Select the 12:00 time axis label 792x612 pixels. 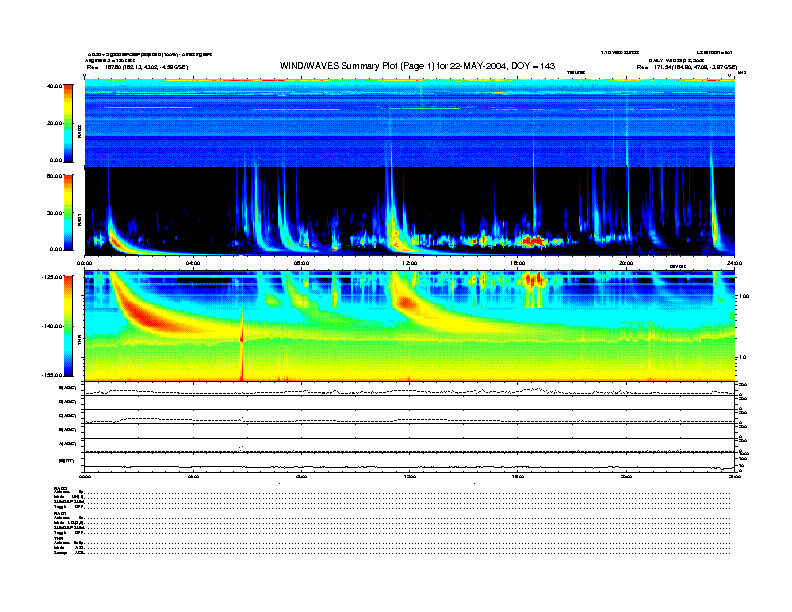pos(410,262)
